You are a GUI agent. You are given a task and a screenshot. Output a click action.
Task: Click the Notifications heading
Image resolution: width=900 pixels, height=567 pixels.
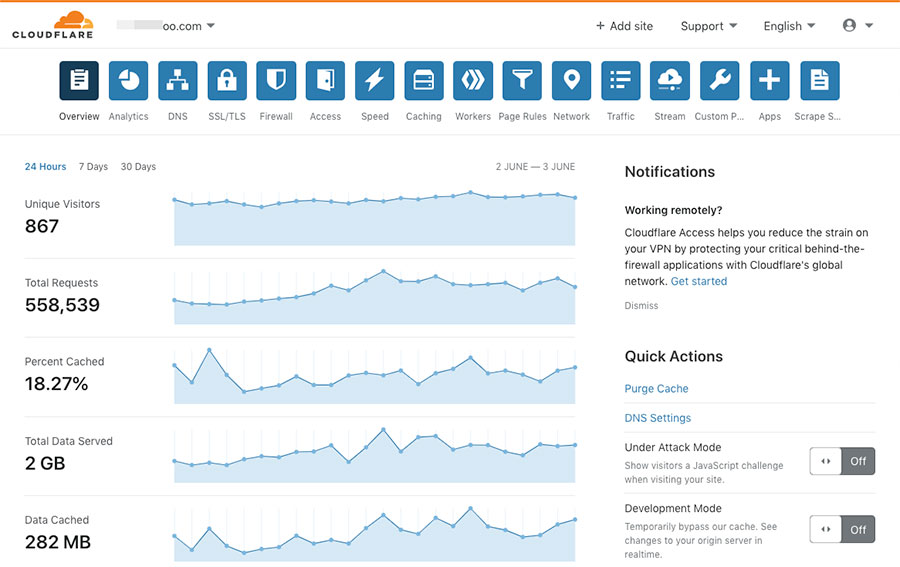669,172
